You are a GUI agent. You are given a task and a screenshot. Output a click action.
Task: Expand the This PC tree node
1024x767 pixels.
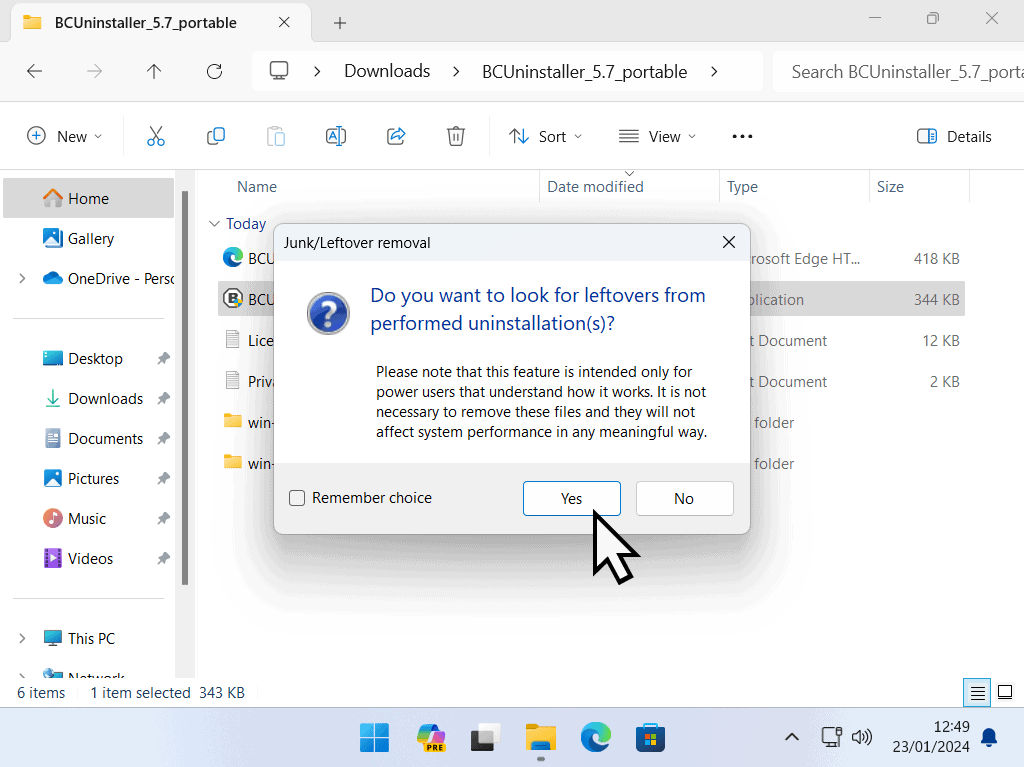[x=22, y=638]
